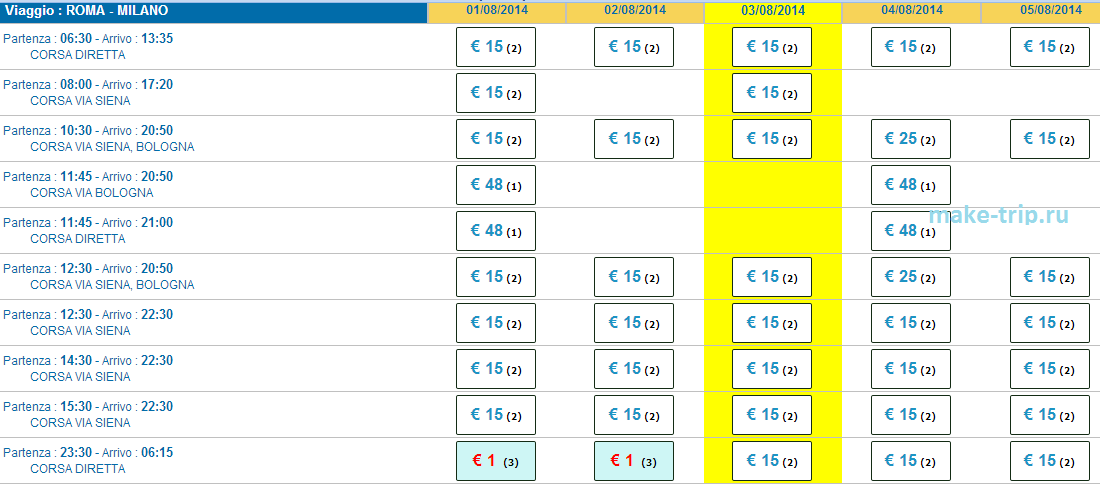Screen dimensions: 1100x484
Task: Select 01/08/2014 date column header
Action: (496, 11)
